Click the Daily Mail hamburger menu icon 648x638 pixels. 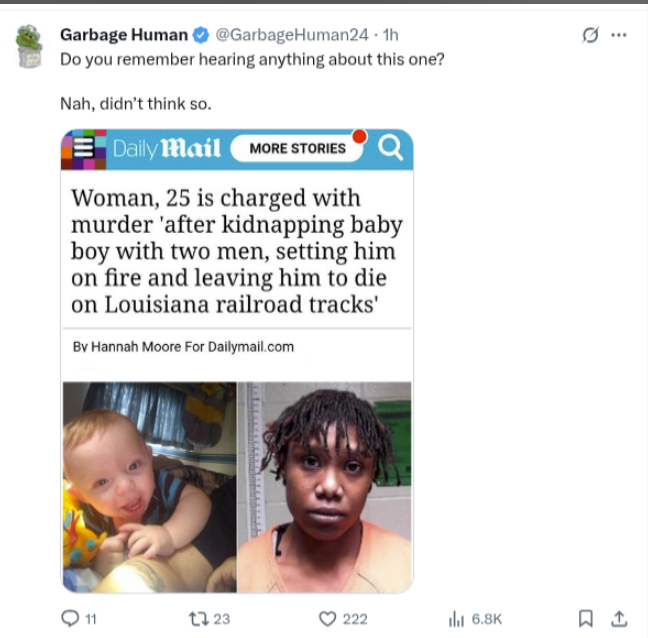coord(84,149)
